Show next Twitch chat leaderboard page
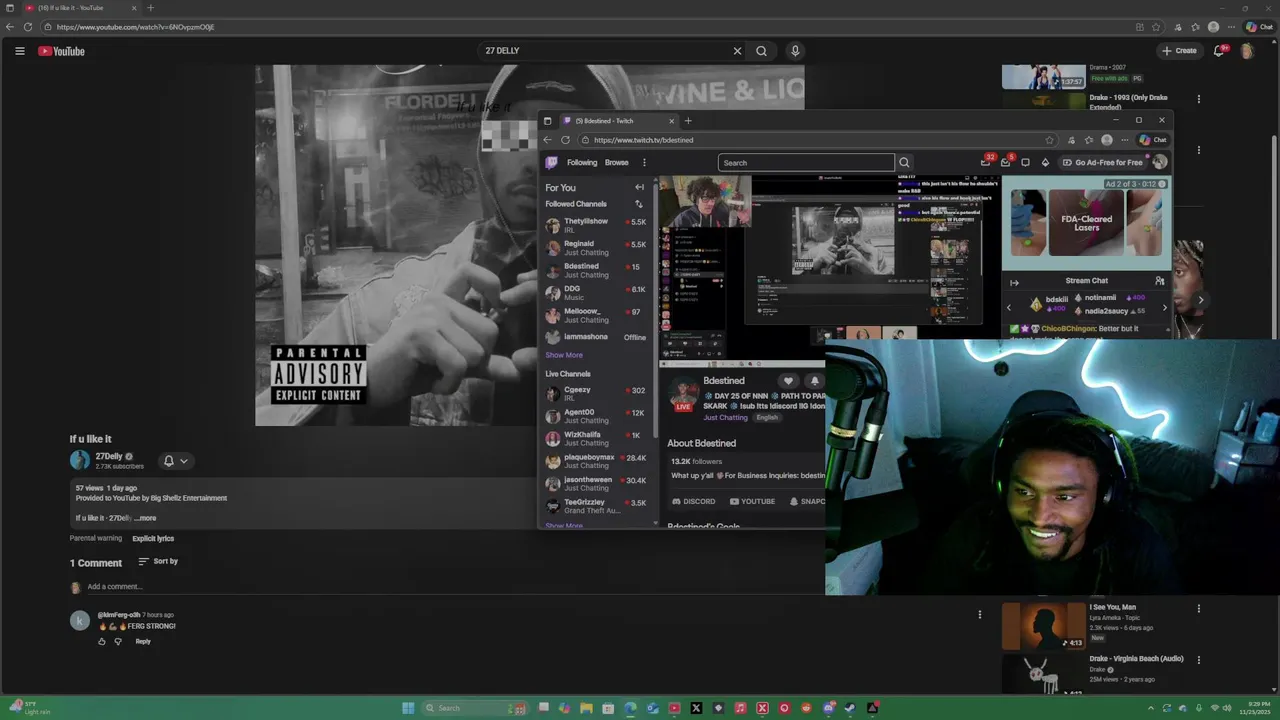Screen dimensions: 1280x720 (1164, 307)
